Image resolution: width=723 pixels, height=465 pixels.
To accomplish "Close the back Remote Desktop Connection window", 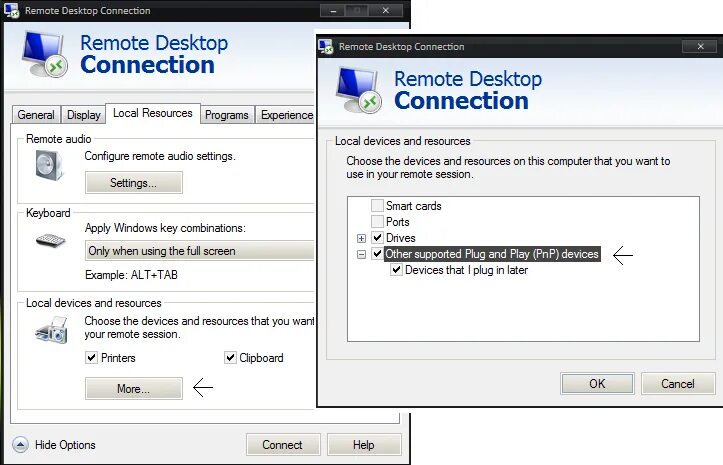I will coord(386,10).
